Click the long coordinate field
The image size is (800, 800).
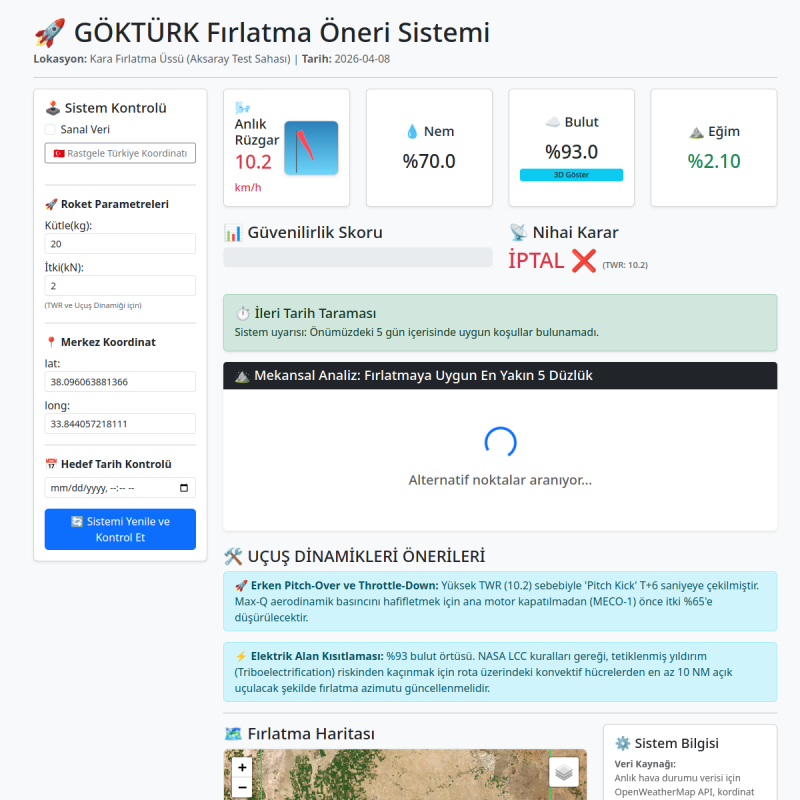[120, 424]
